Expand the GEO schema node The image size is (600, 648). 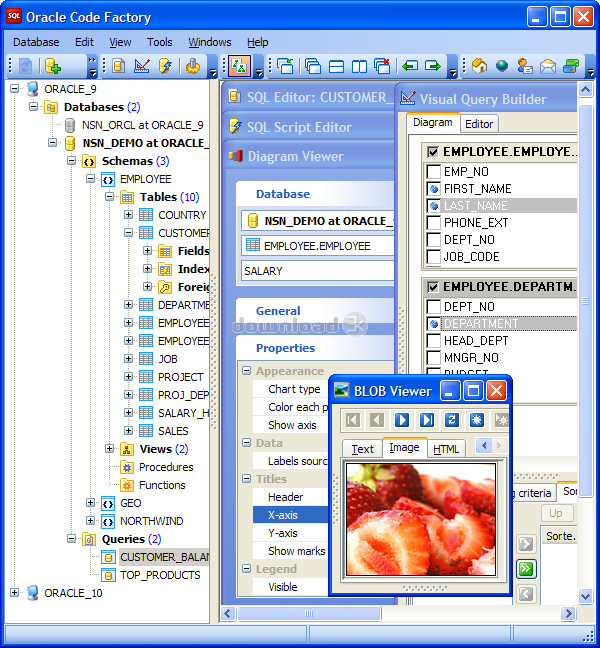tap(90, 503)
